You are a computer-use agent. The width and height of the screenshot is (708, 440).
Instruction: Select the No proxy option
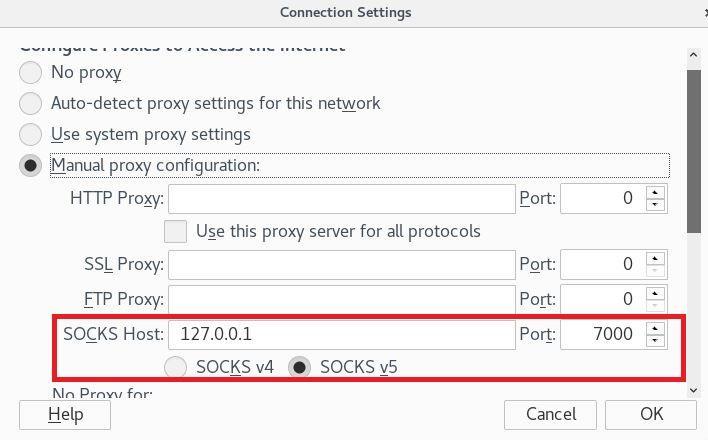tap(31, 73)
